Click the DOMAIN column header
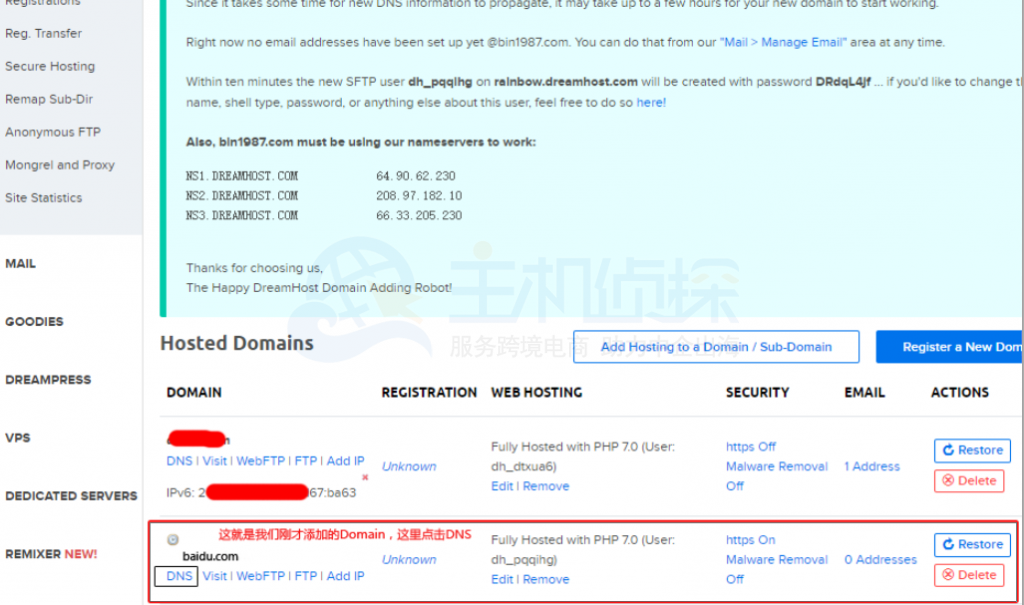 click(194, 393)
